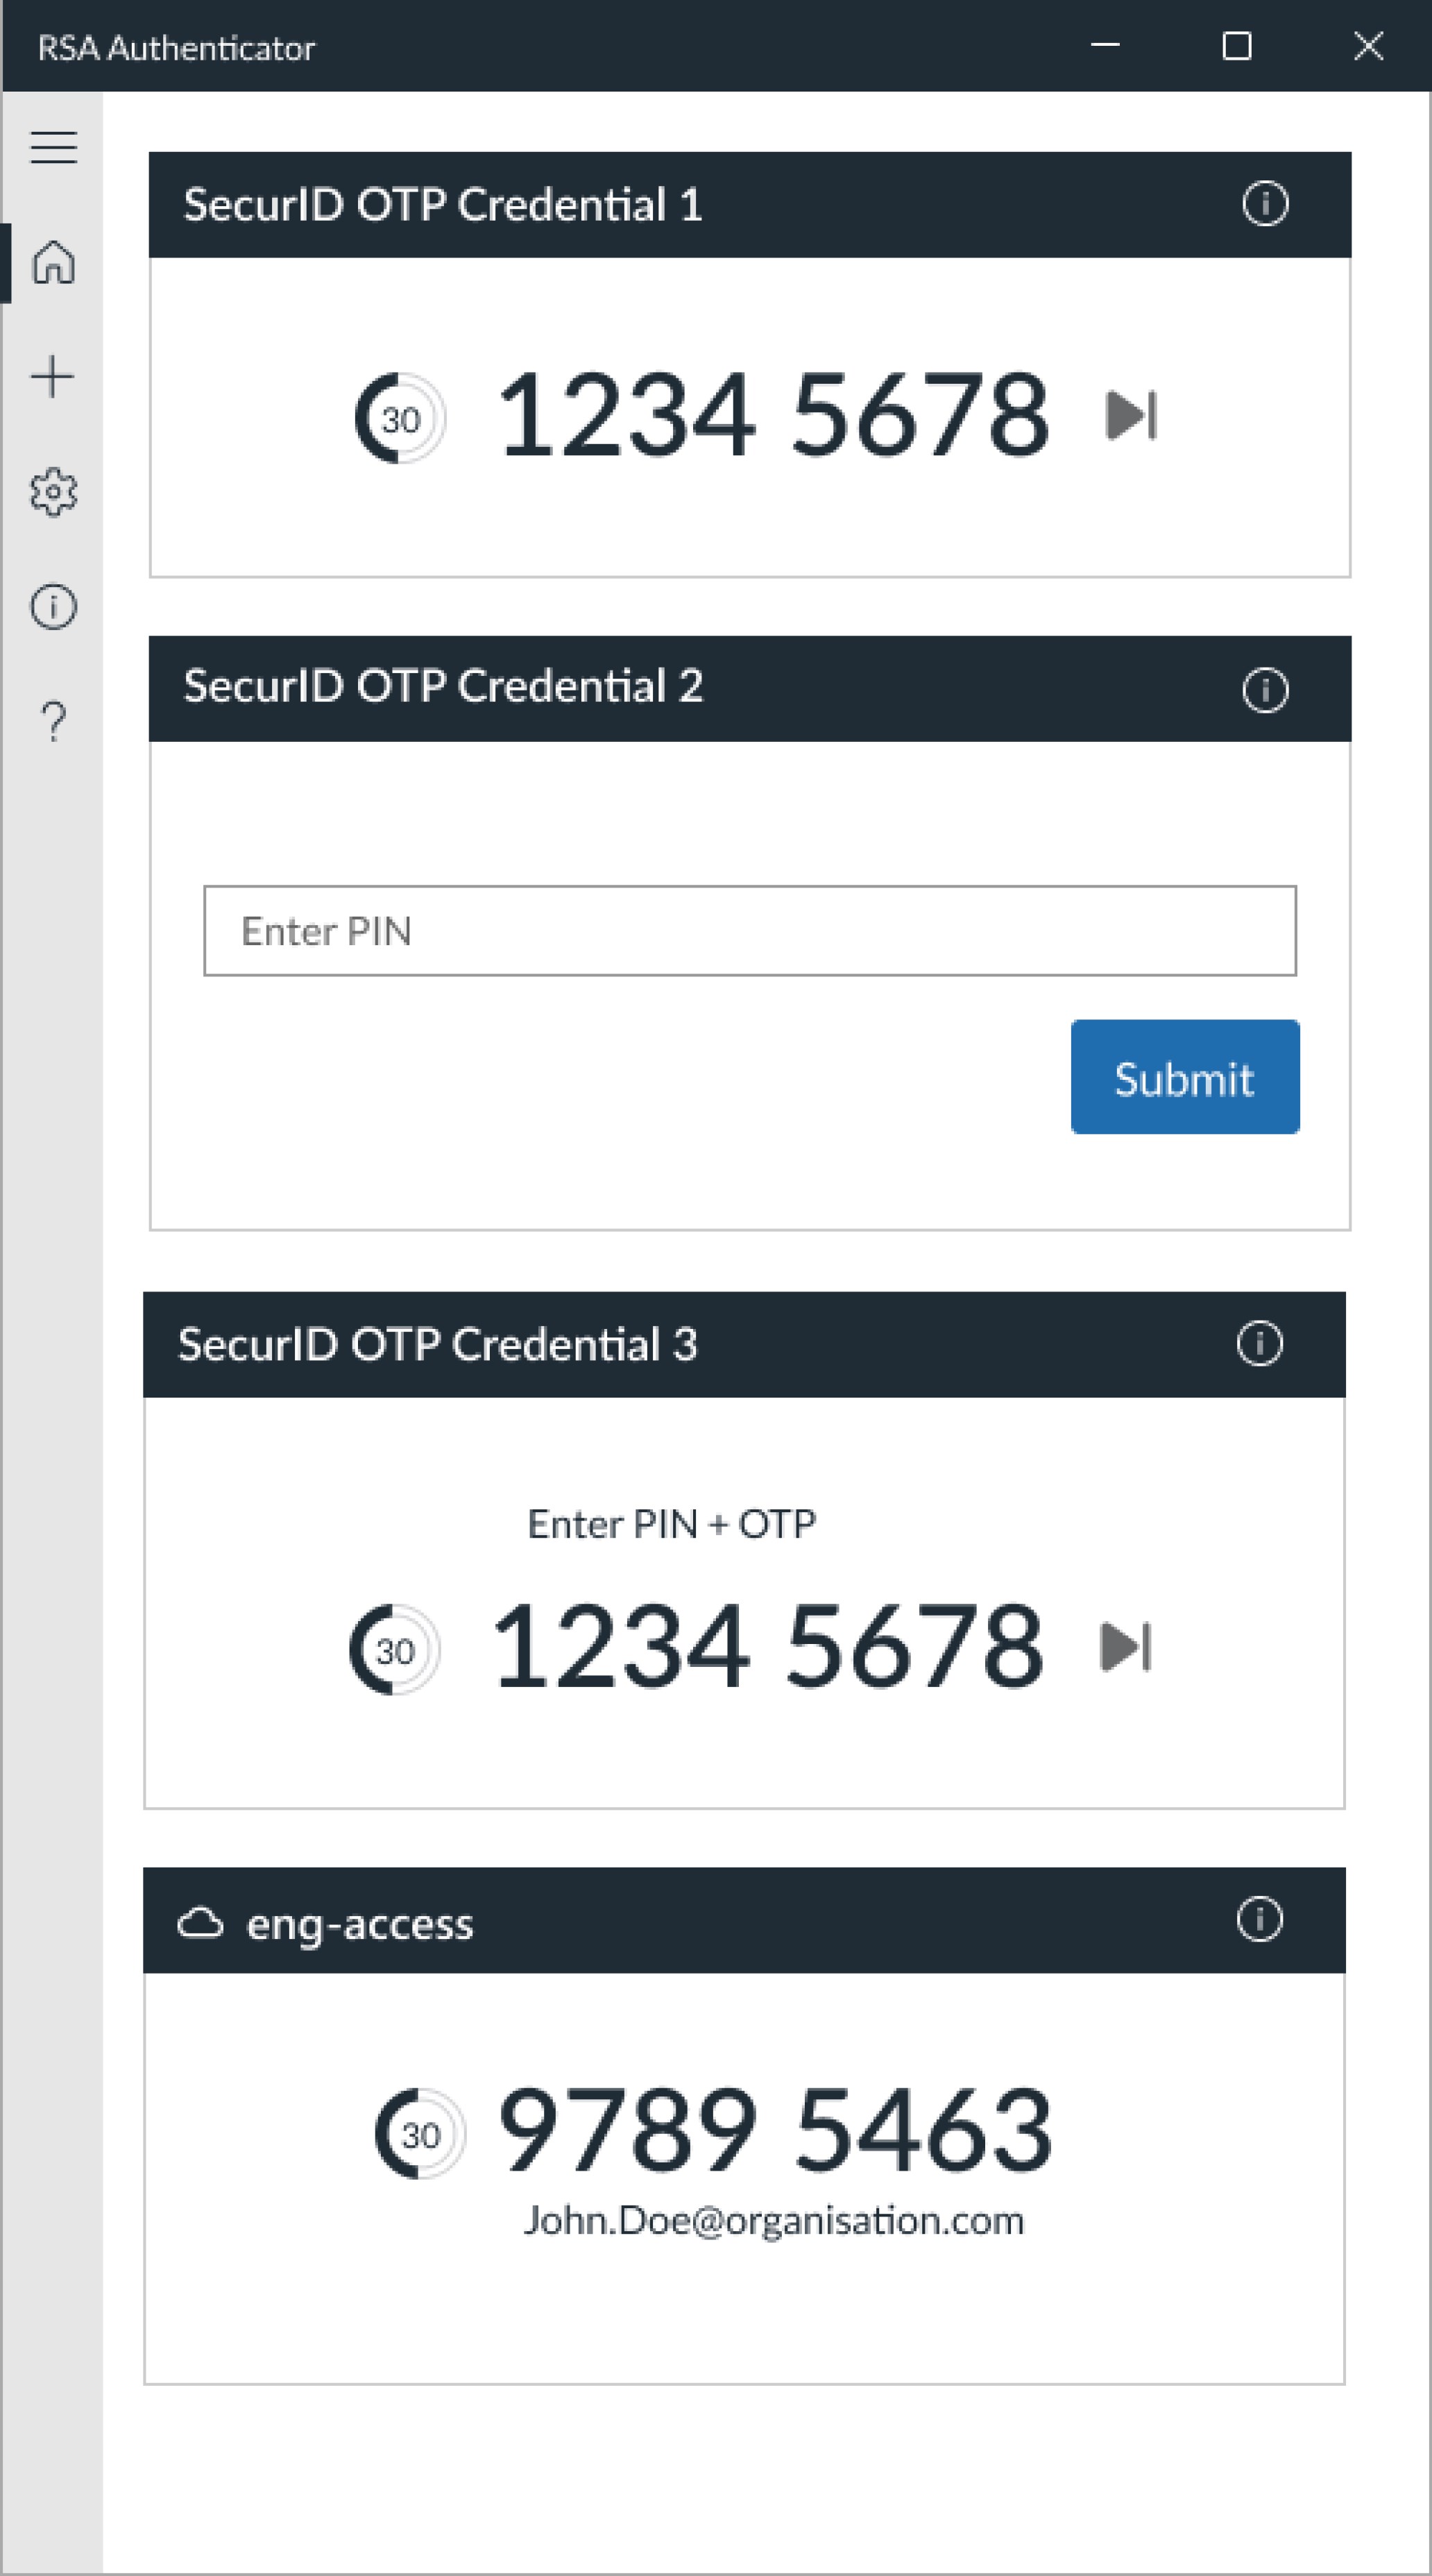
Task: Click the plus icon to add credential
Action: [x=53, y=377]
